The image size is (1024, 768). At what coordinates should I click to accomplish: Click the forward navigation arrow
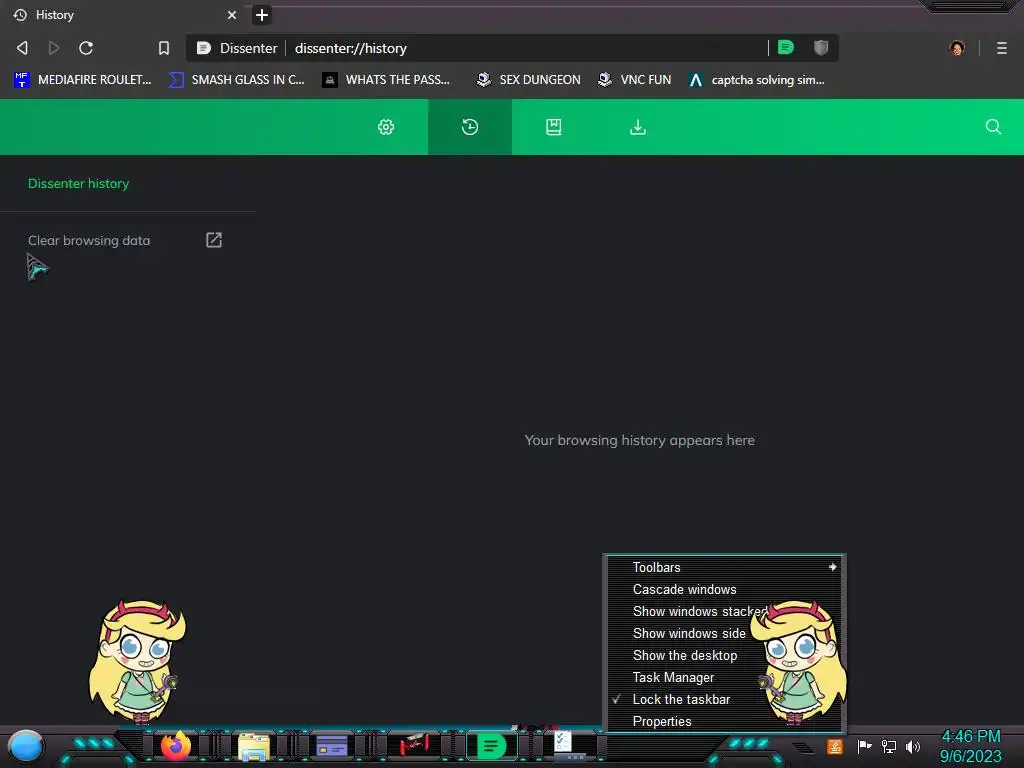point(54,48)
